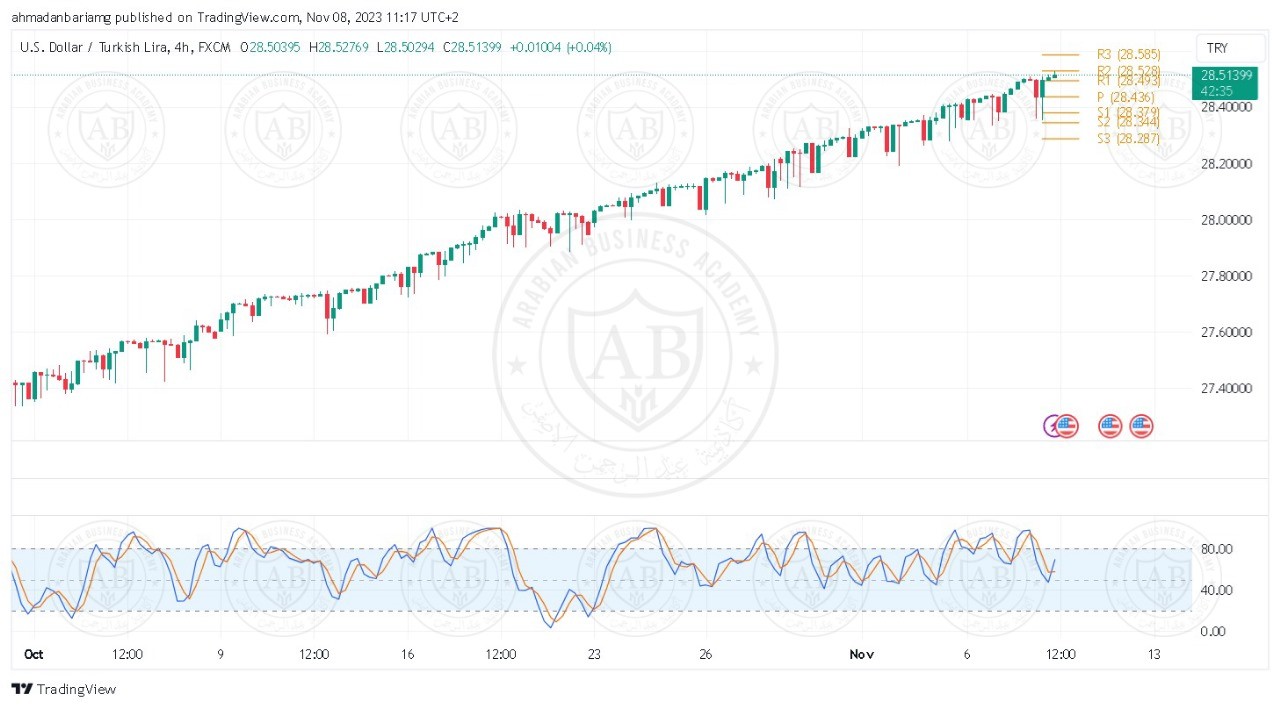Click the purple lightning event icon
The width and height of the screenshot is (1280, 708).
tap(1050, 426)
